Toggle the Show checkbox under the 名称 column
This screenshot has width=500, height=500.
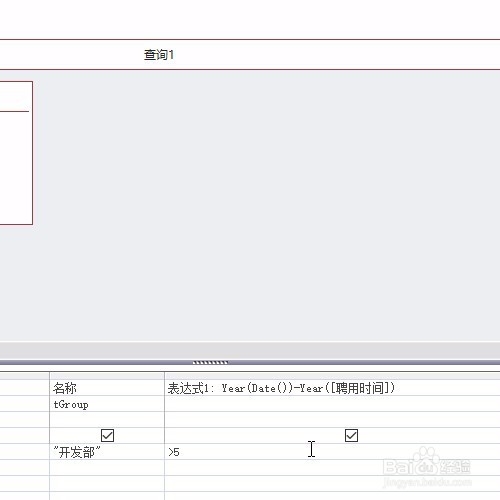(107, 435)
